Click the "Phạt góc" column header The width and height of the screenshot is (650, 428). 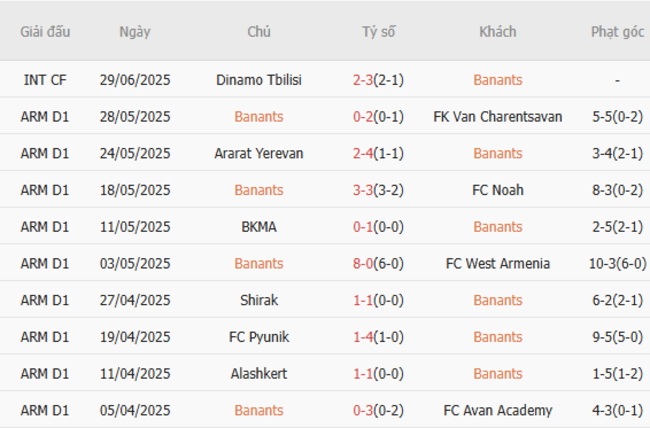(x=617, y=32)
